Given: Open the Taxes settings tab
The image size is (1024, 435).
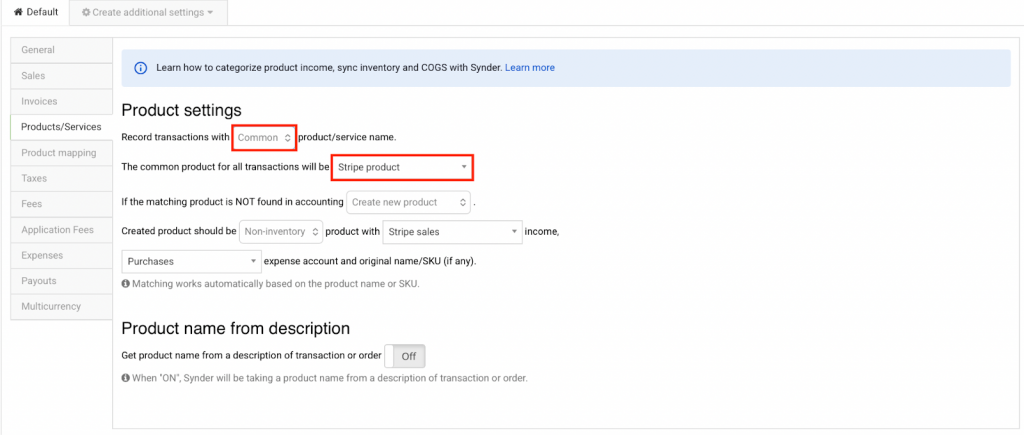Looking at the screenshot, I should 34,178.
